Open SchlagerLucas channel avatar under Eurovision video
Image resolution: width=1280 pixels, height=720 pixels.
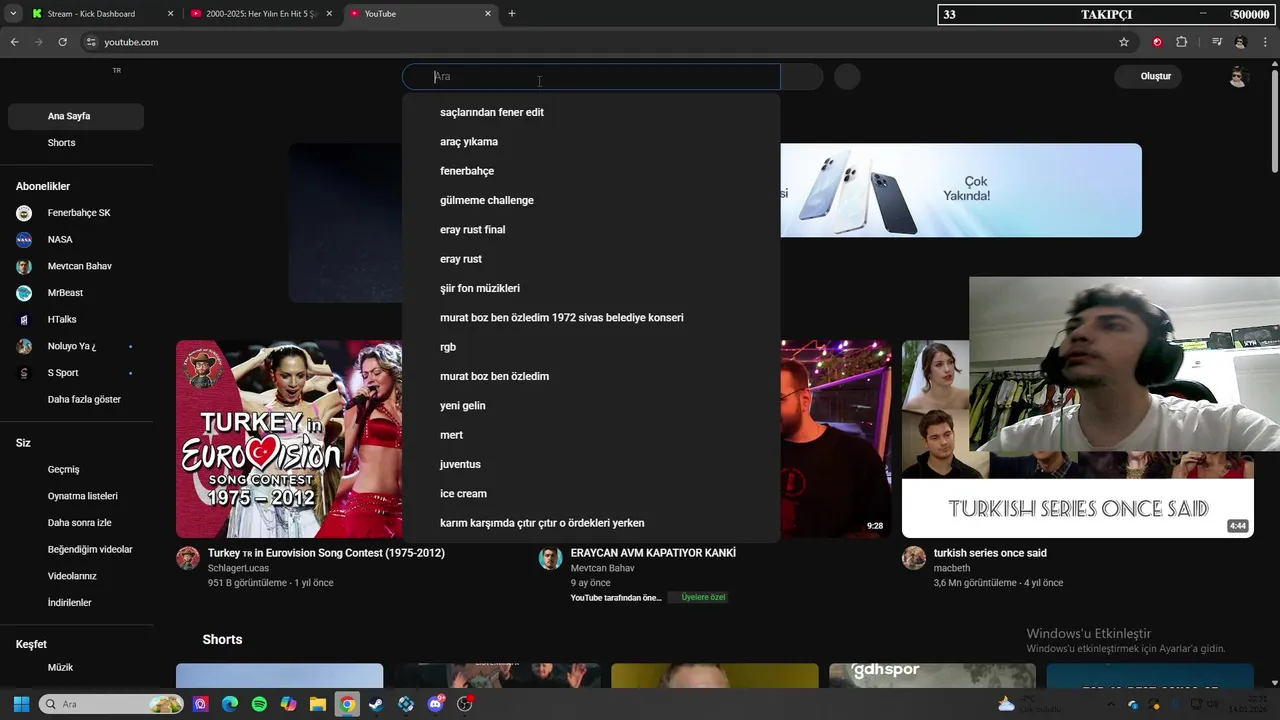pos(188,558)
